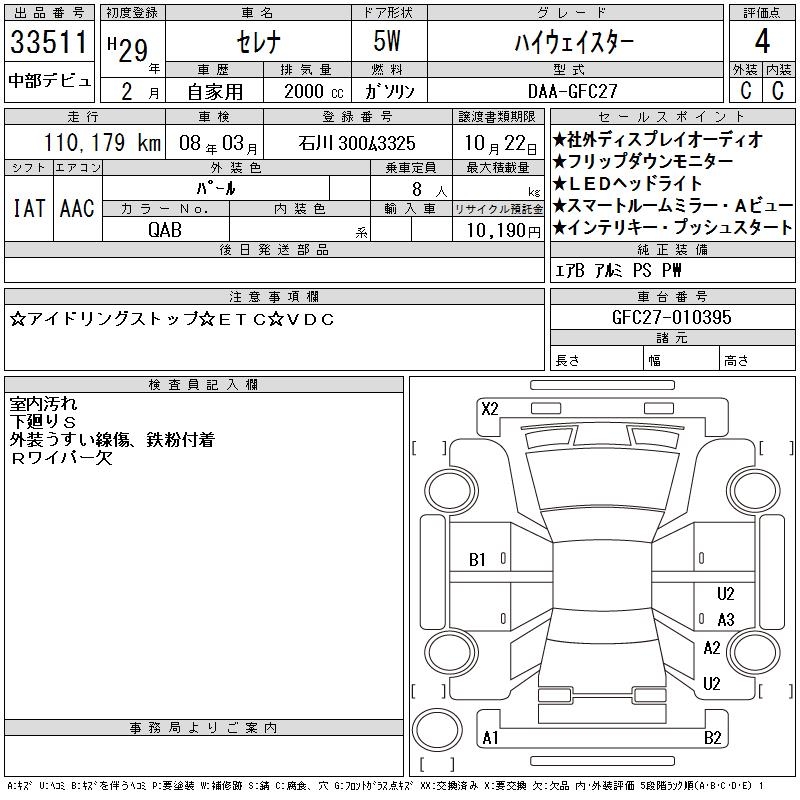
Task: Select the evaluation score 4
Action: [761, 43]
